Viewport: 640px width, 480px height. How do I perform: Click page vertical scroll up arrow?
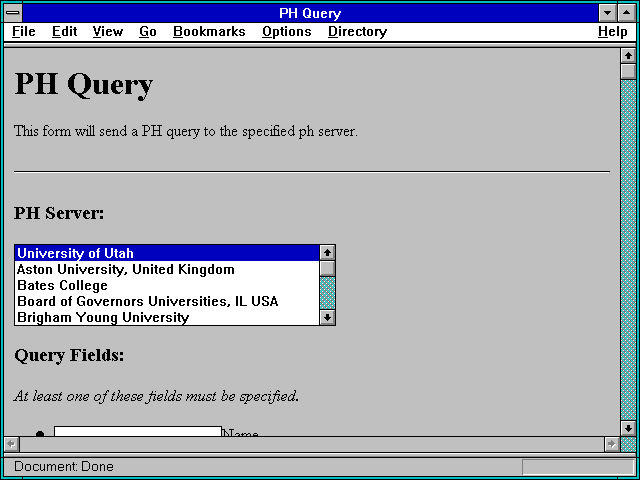[x=628, y=56]
